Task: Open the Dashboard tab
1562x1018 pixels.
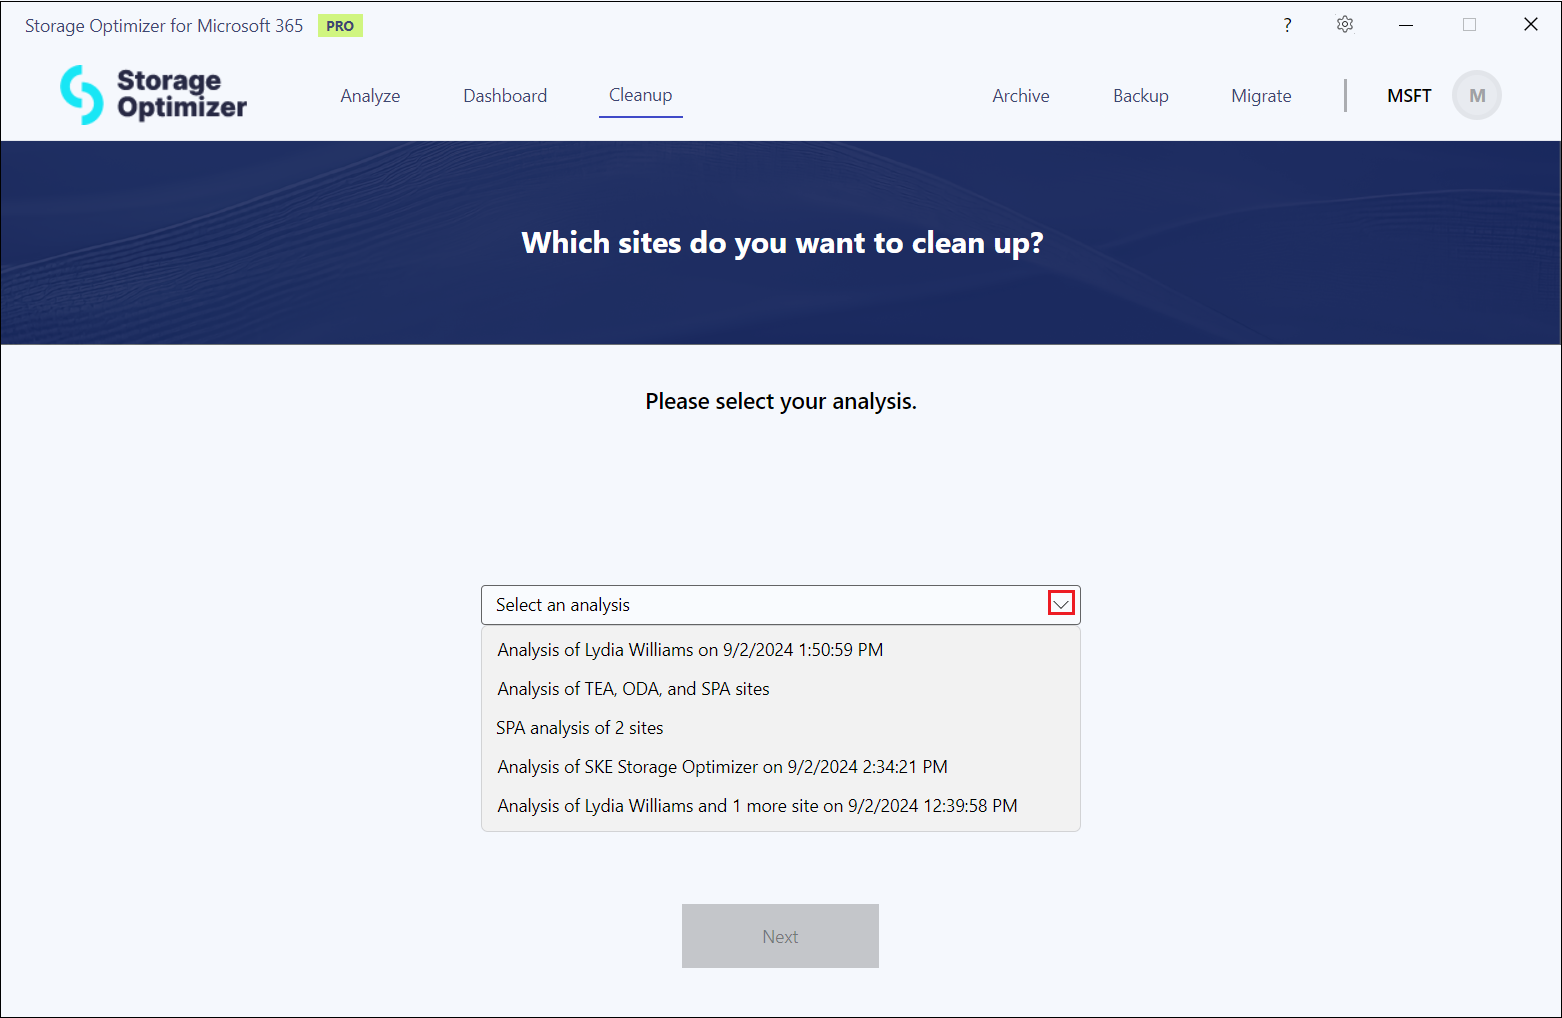Action: coord(505,96)
